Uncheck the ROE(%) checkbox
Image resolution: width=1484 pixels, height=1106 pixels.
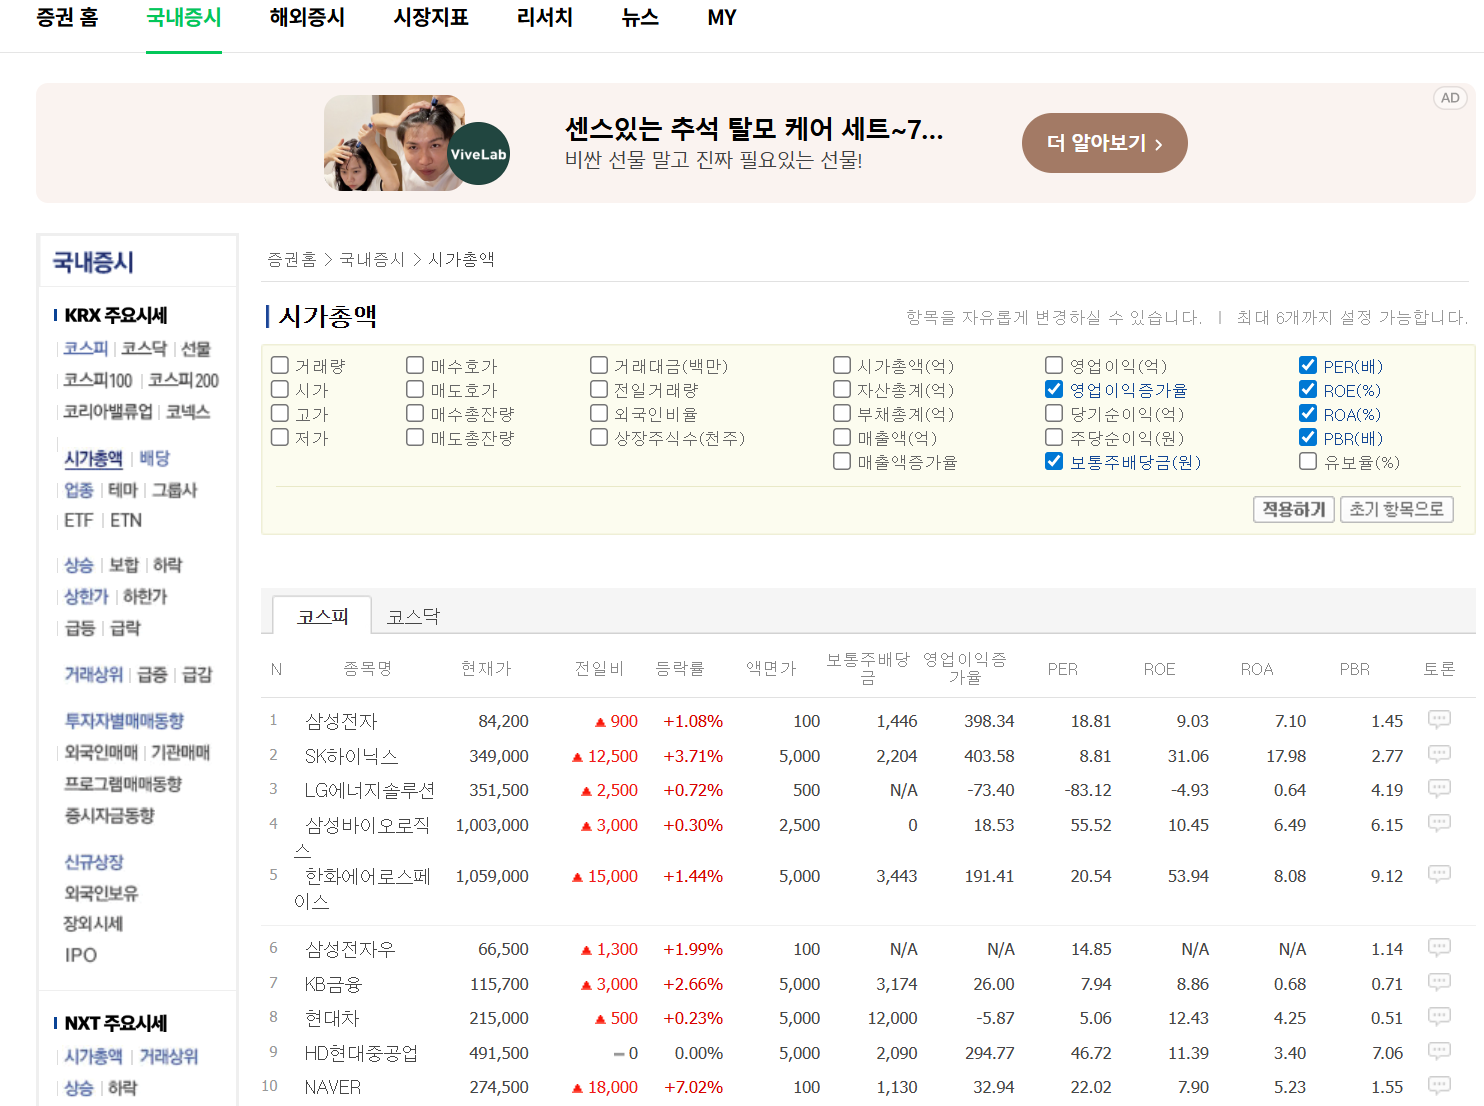[1308, 389]
